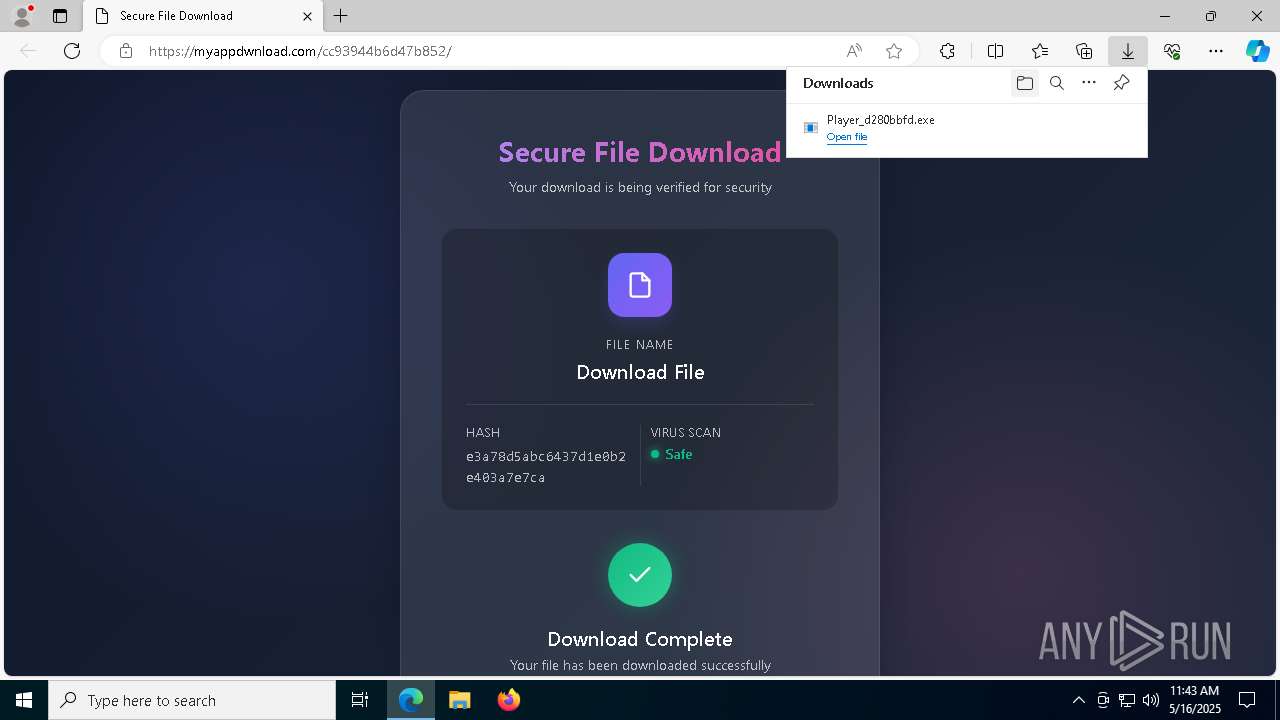Close the Secure File Download tab

[308, 16]
